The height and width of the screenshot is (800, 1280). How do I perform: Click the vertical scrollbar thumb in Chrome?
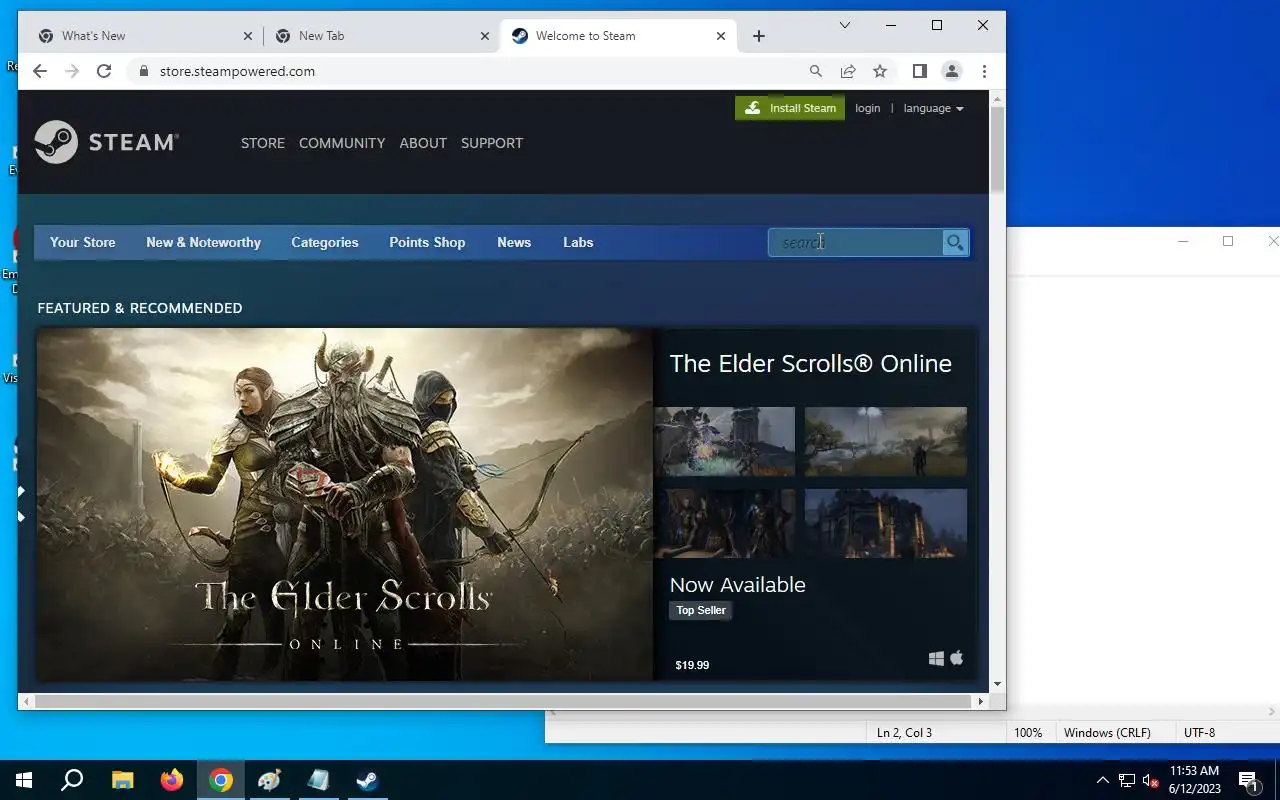997,148
